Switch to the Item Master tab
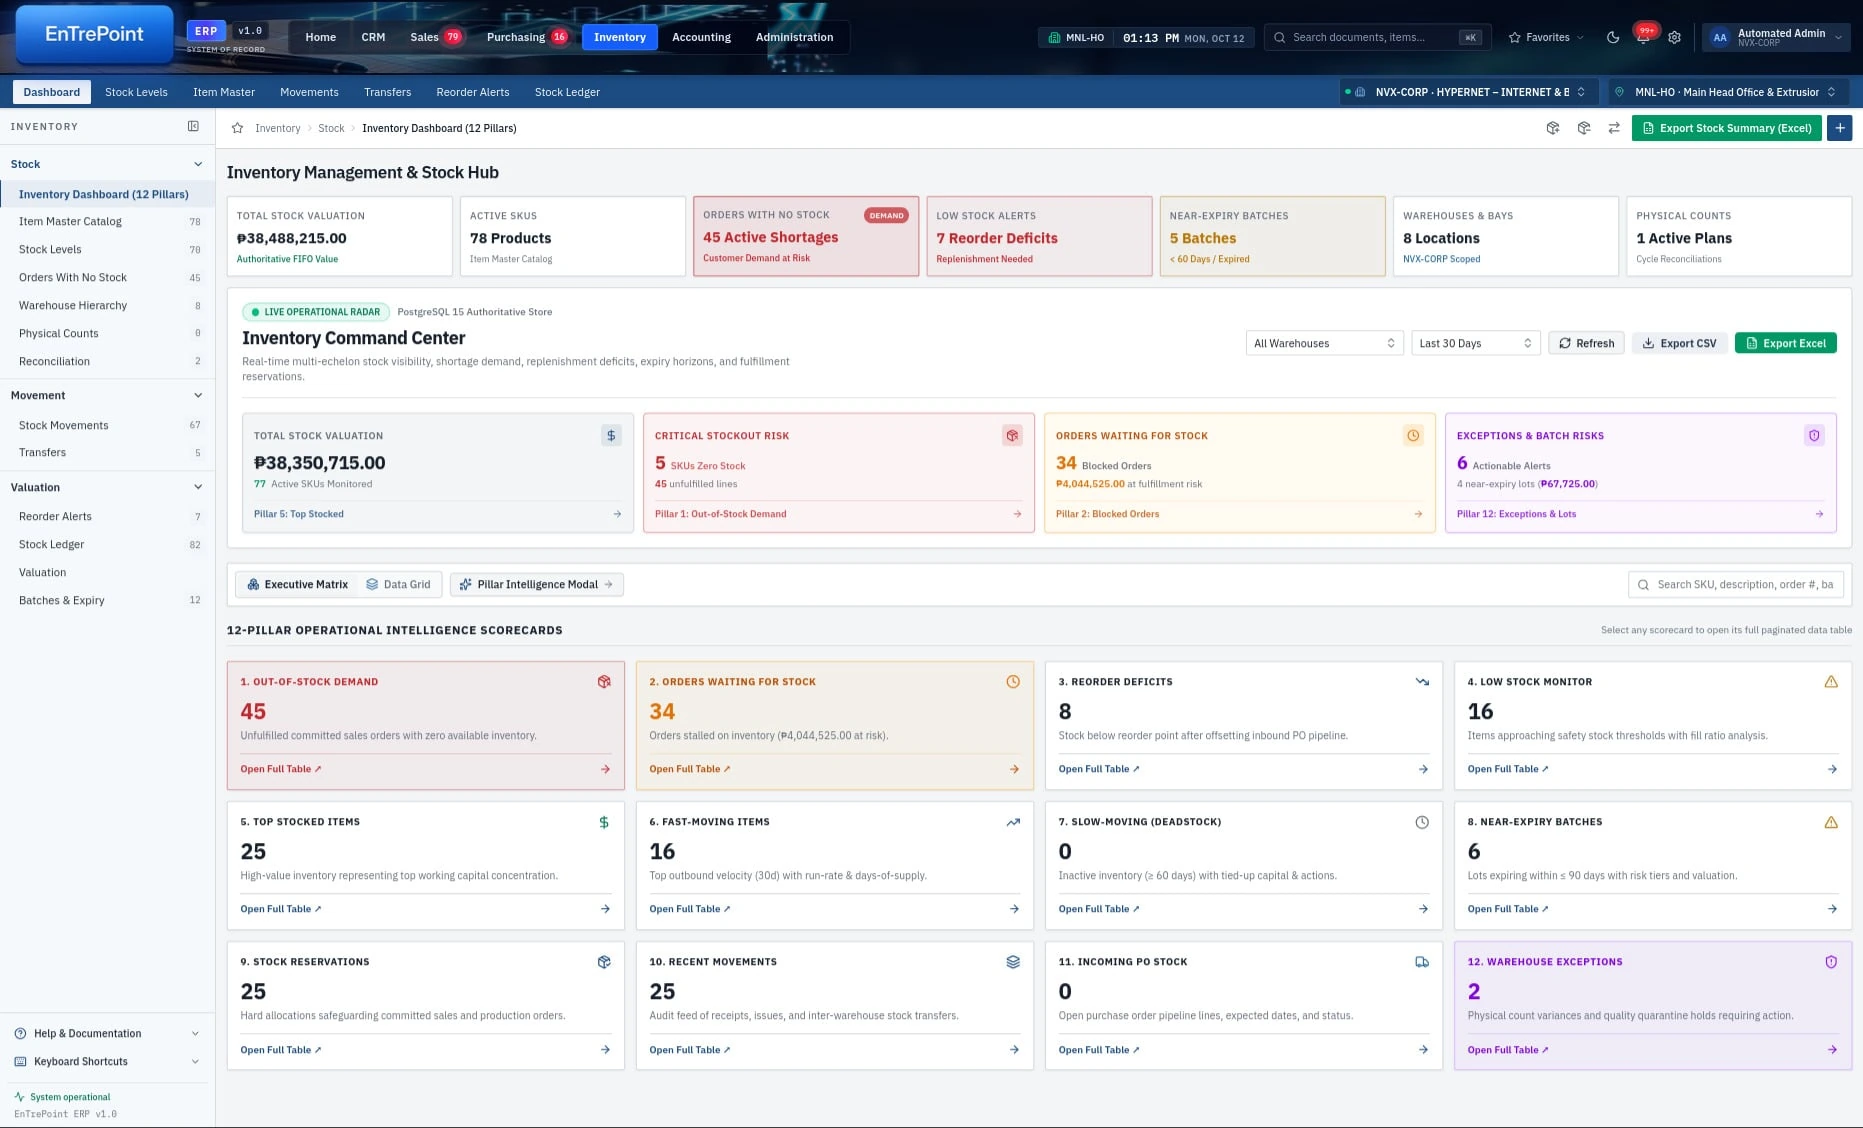 [224, 92]
